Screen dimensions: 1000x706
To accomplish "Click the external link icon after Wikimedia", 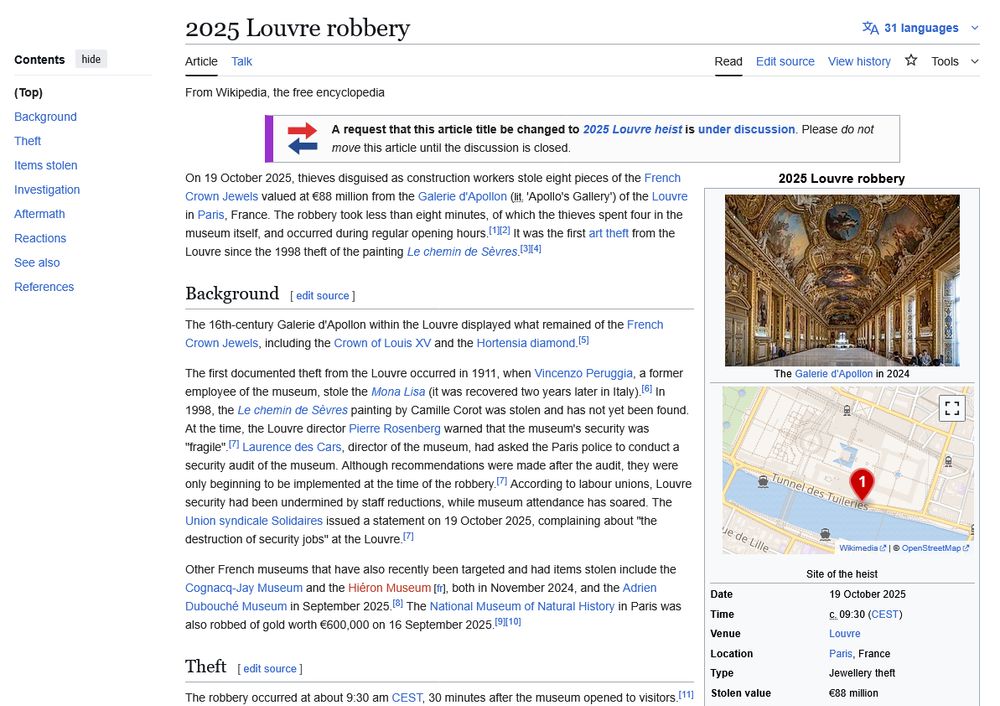I will click(884, 547).
